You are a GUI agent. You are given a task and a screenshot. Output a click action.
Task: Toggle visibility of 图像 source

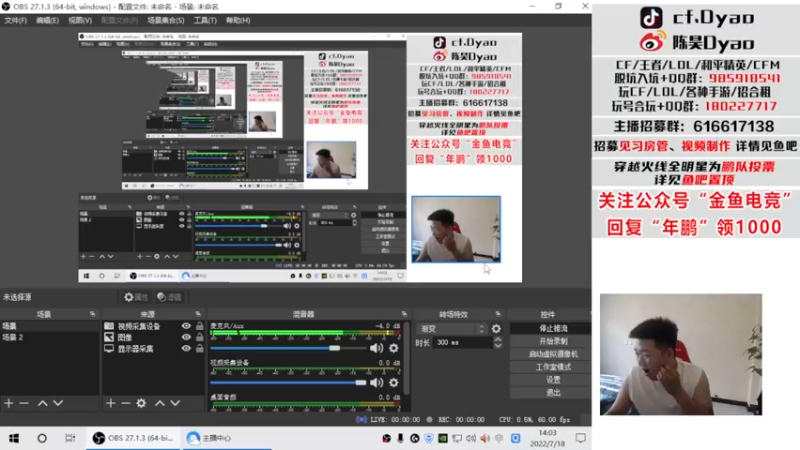186,337
